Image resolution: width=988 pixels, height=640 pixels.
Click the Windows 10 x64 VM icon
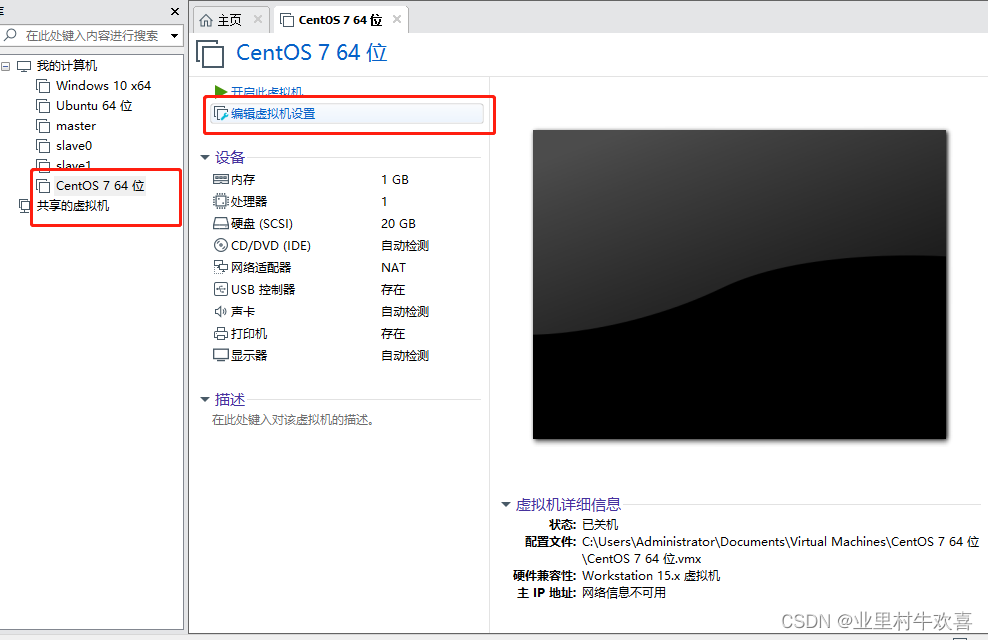coord(43,86)
